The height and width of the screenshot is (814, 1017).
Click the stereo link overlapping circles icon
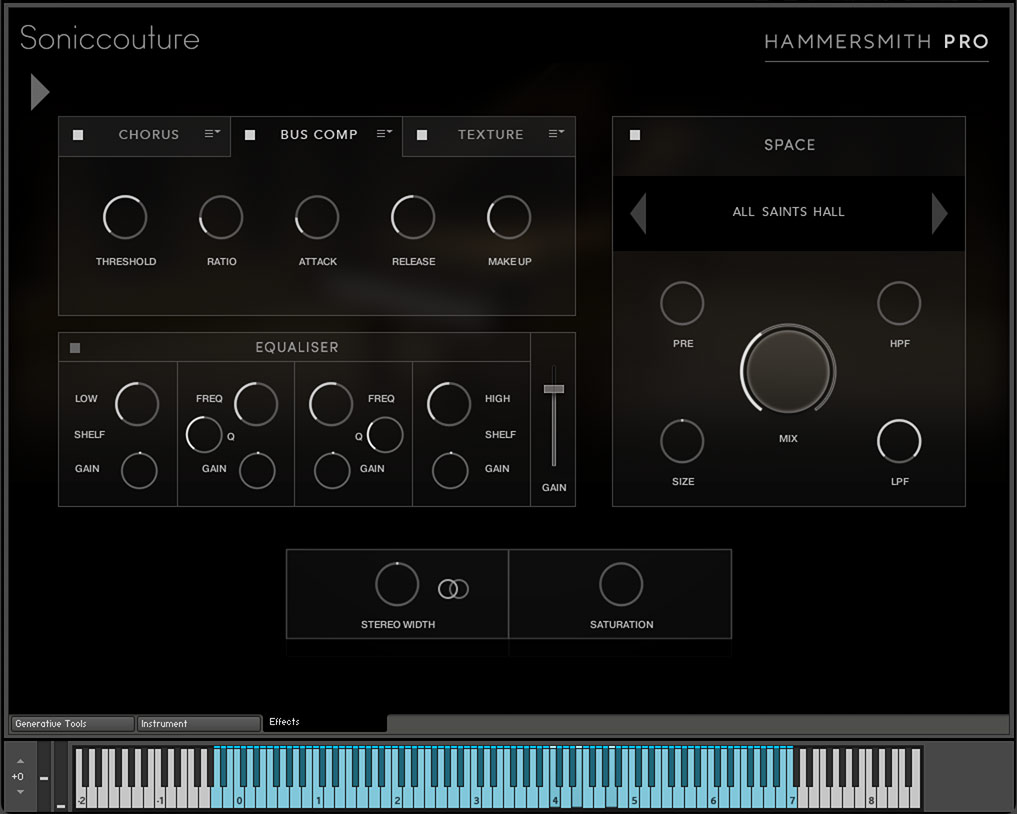(454, 589)
